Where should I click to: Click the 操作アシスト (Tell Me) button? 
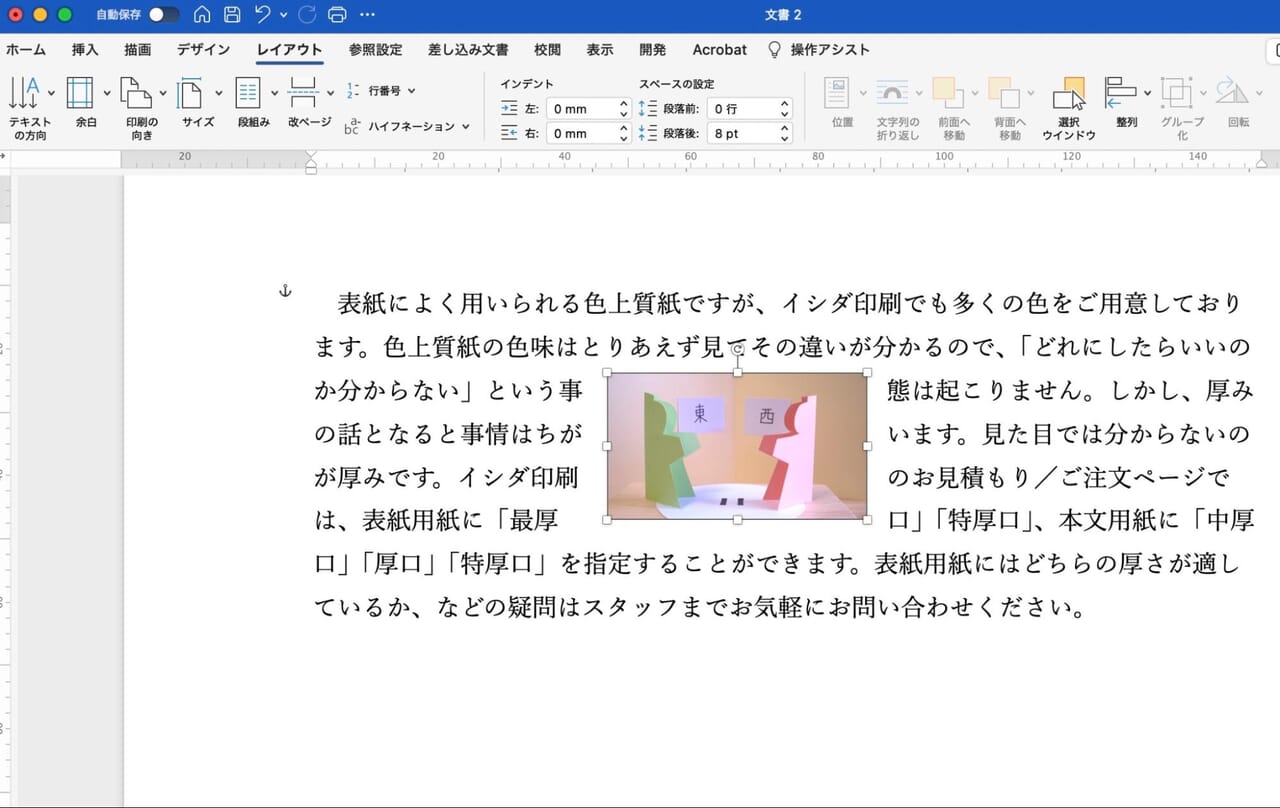coord(831,49)
